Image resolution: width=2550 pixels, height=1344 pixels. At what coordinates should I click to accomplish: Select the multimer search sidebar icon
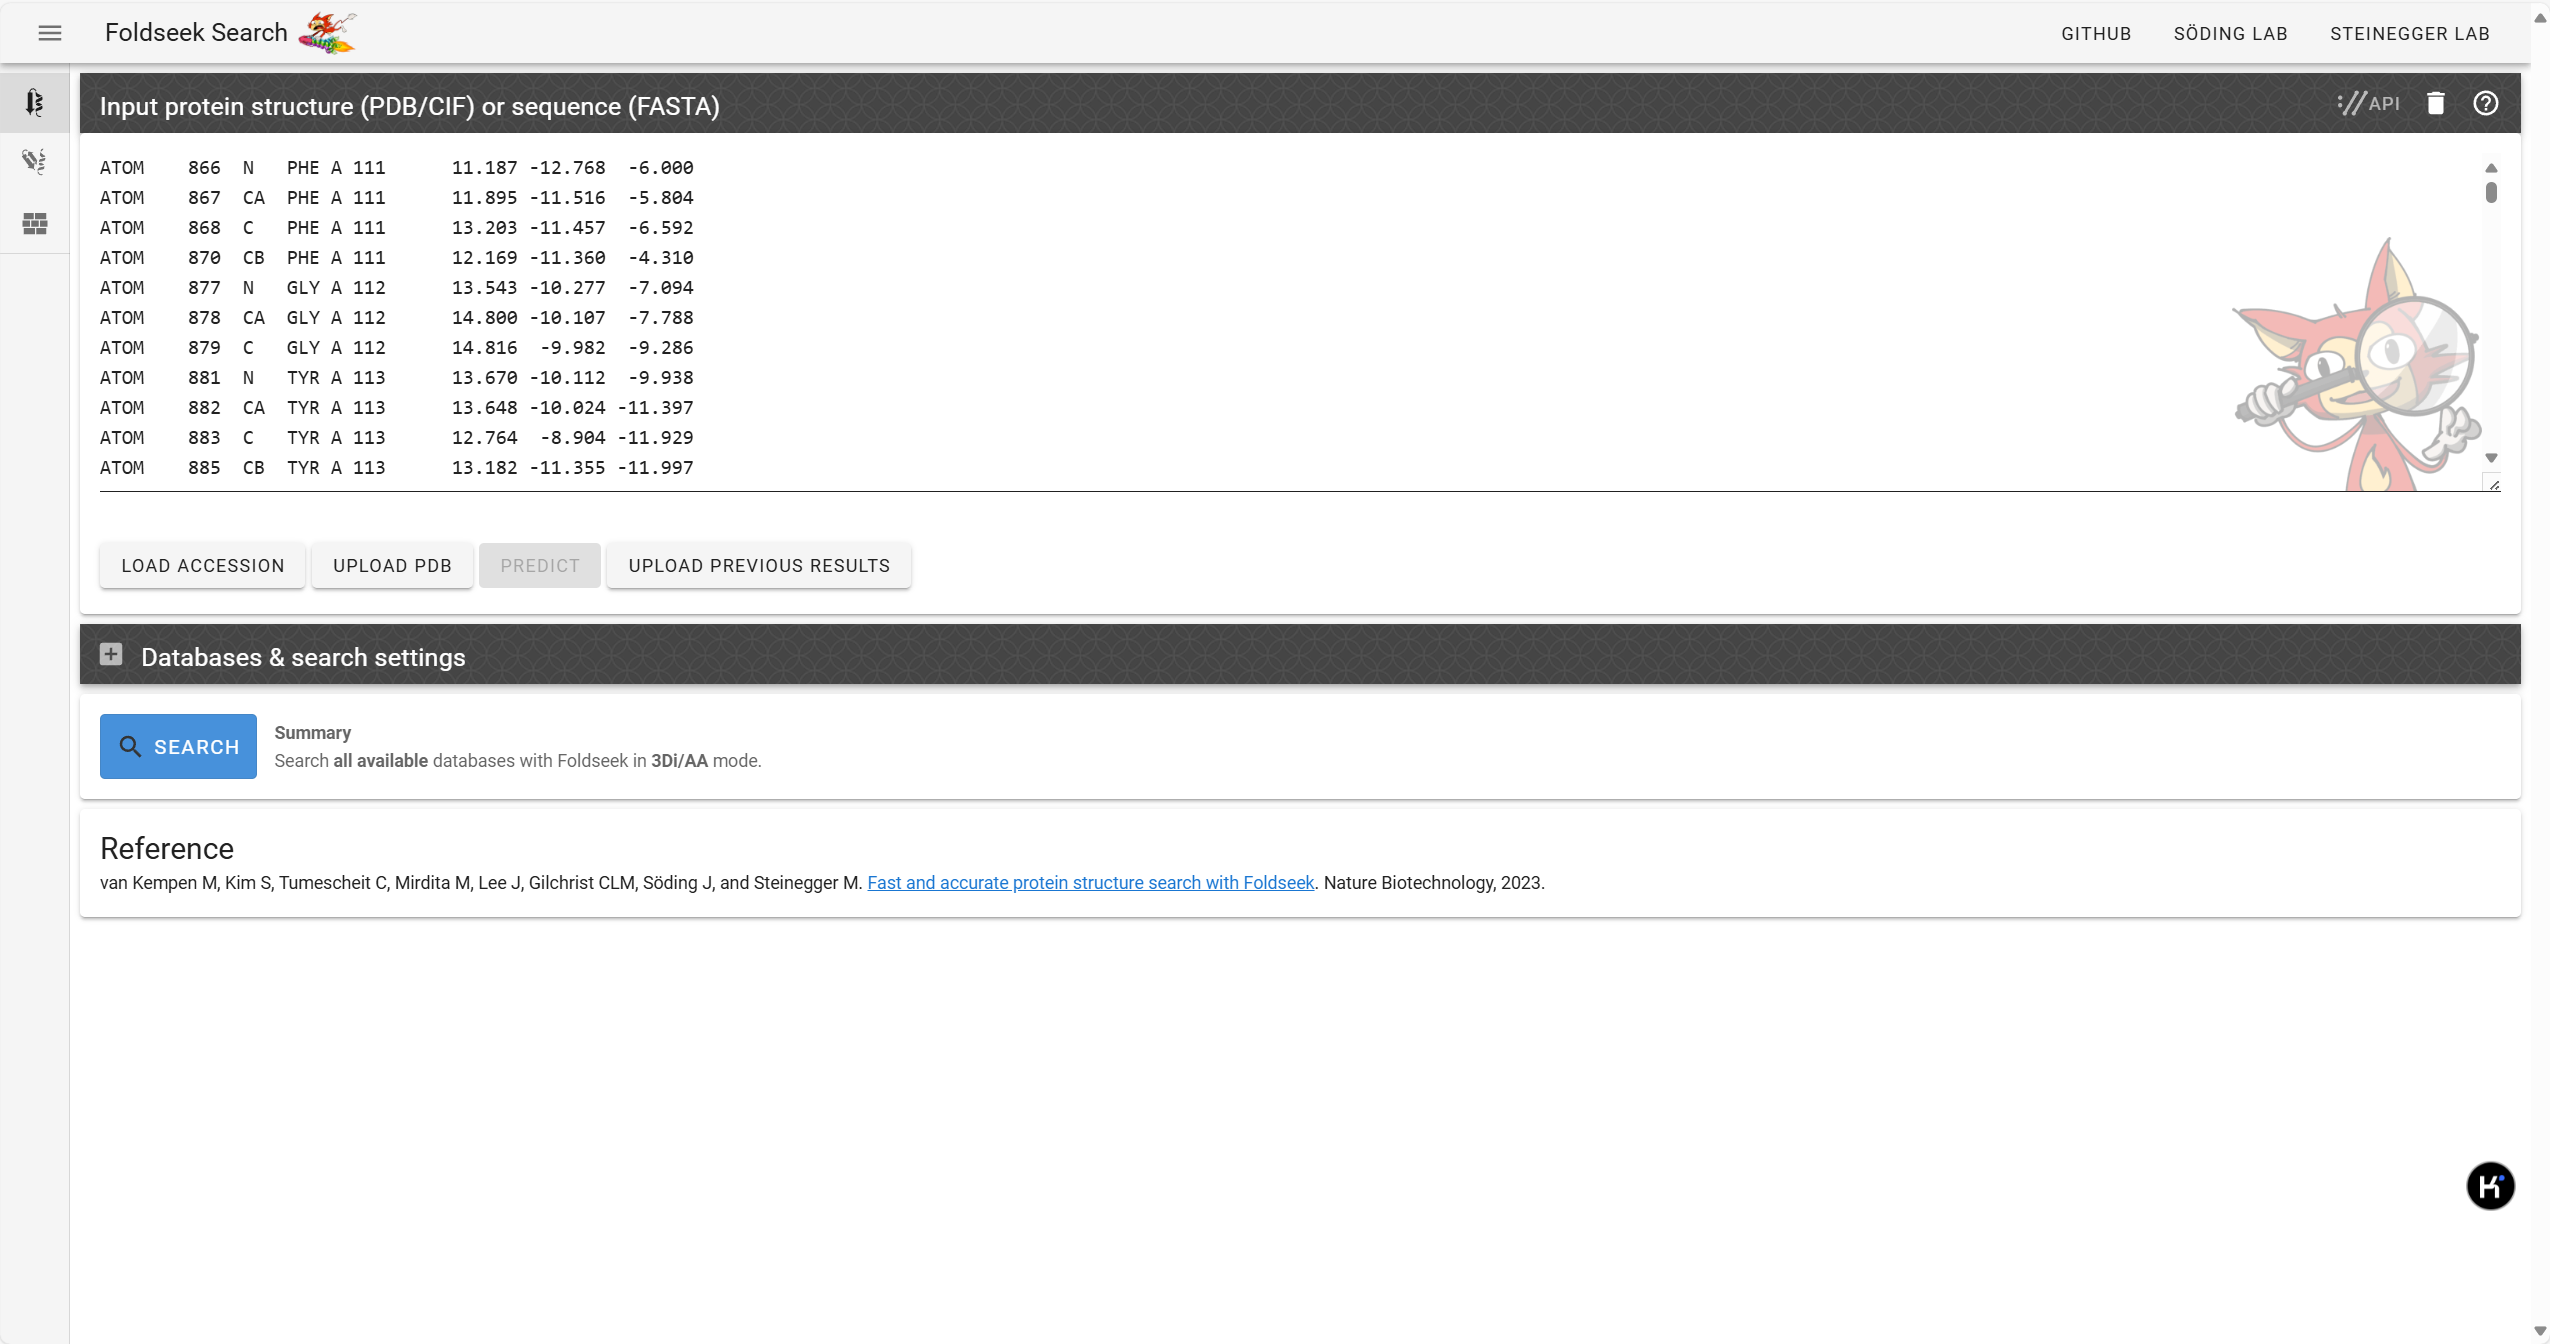35,162
